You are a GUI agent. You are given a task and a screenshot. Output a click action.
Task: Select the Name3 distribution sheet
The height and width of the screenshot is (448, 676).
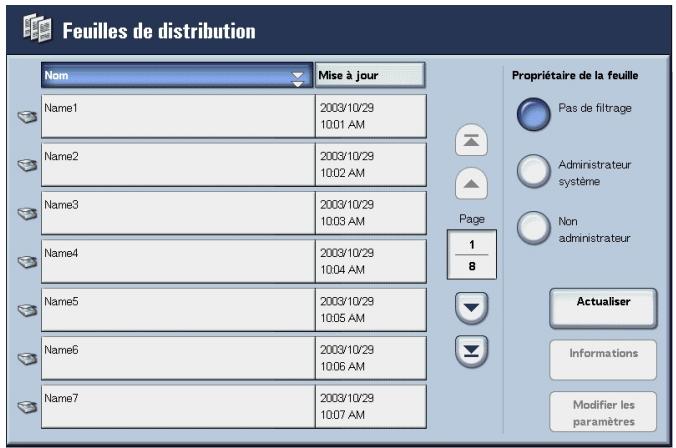[178, 213]
